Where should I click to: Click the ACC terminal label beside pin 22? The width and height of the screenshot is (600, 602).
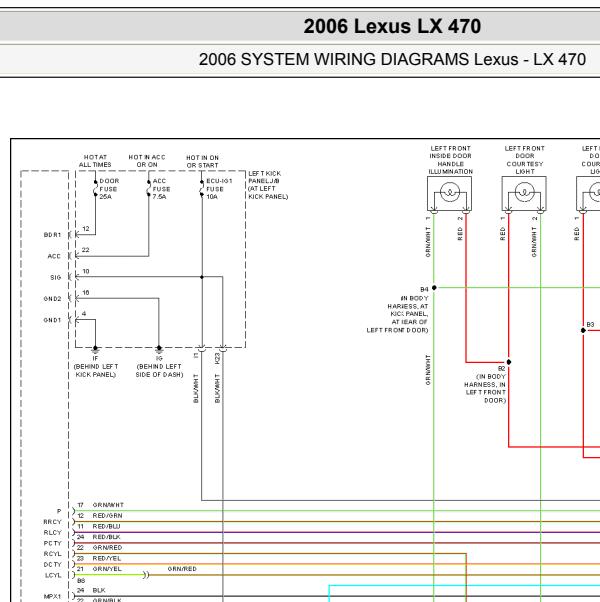tap(54, 256)
